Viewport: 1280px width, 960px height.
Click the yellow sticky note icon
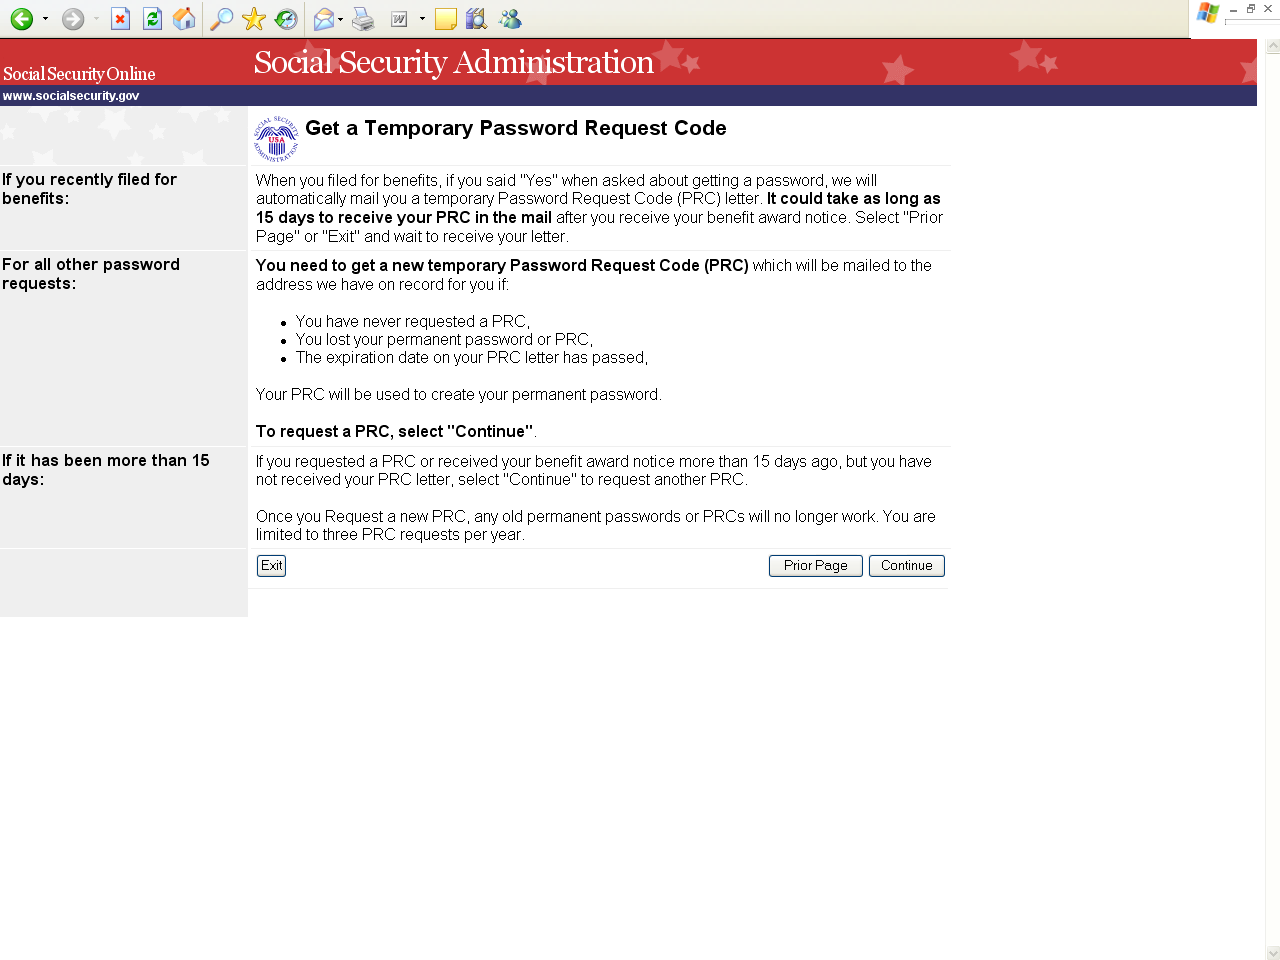(x=446, y=19)
